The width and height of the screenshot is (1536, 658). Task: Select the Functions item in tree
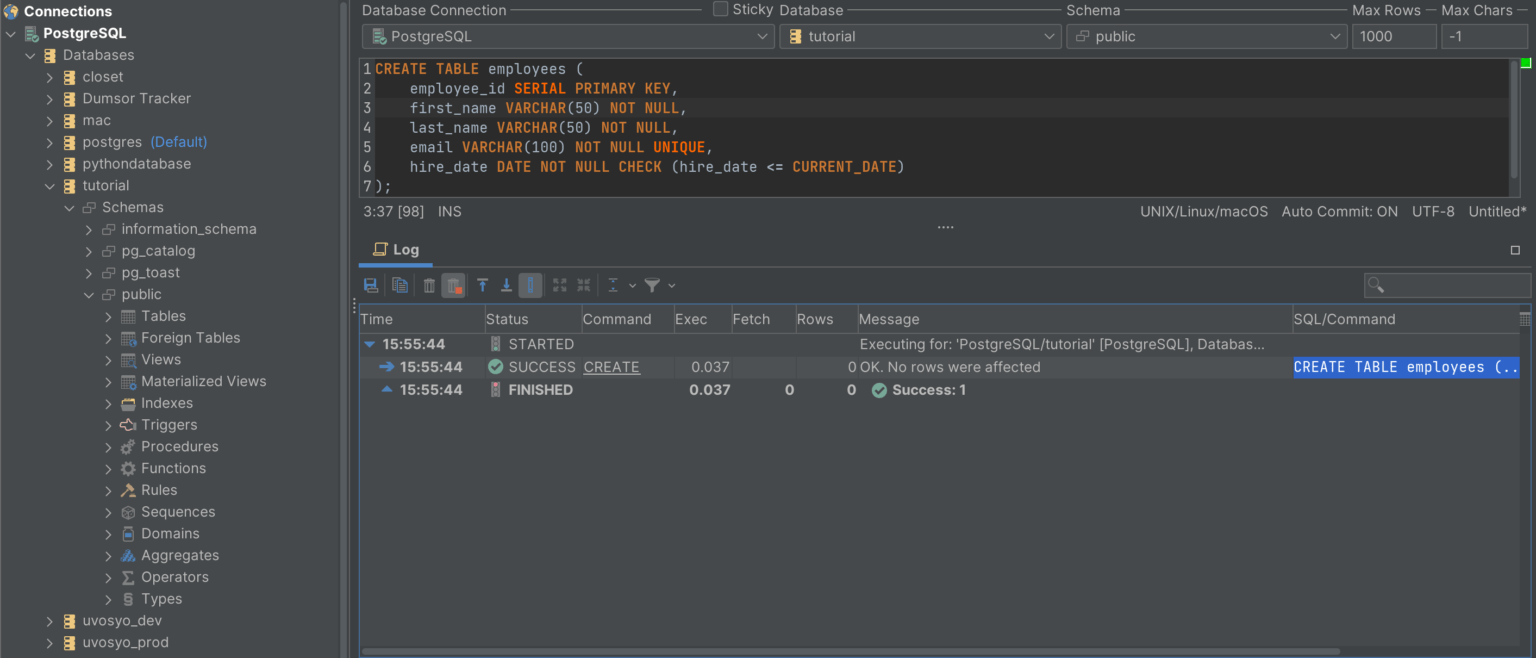tap(173, 468)
